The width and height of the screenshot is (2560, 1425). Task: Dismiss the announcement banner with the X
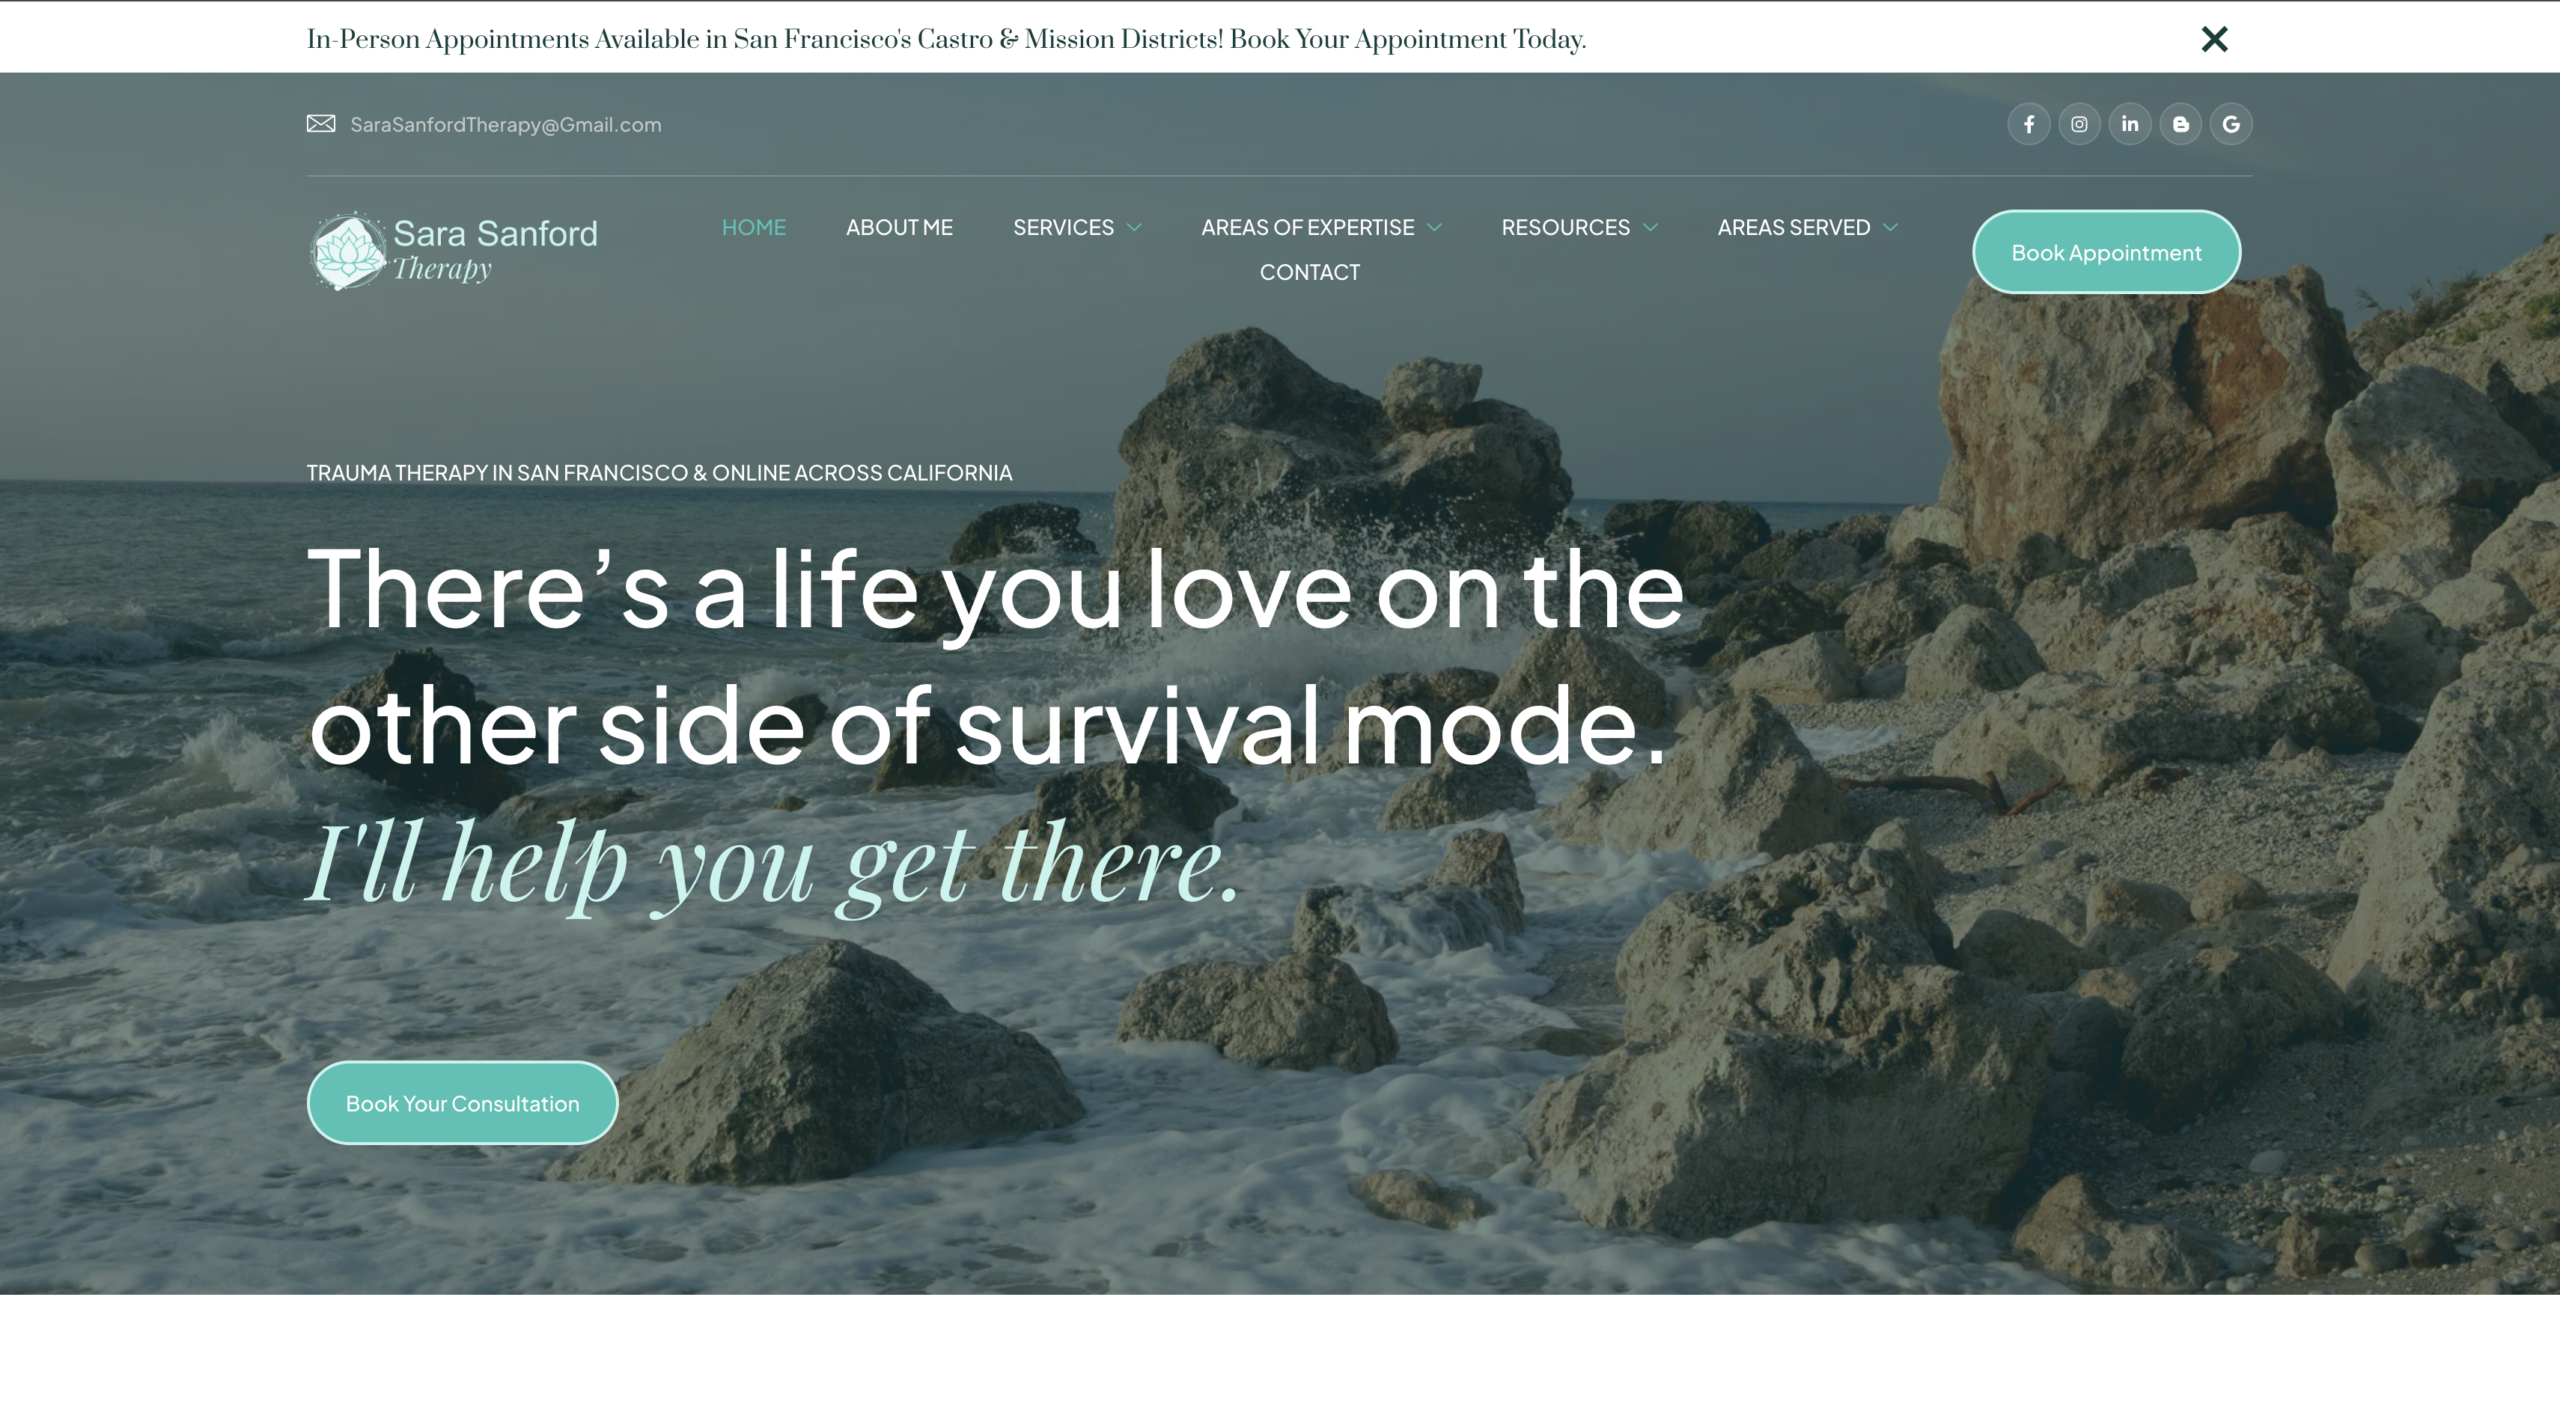tap(2214, 39)
